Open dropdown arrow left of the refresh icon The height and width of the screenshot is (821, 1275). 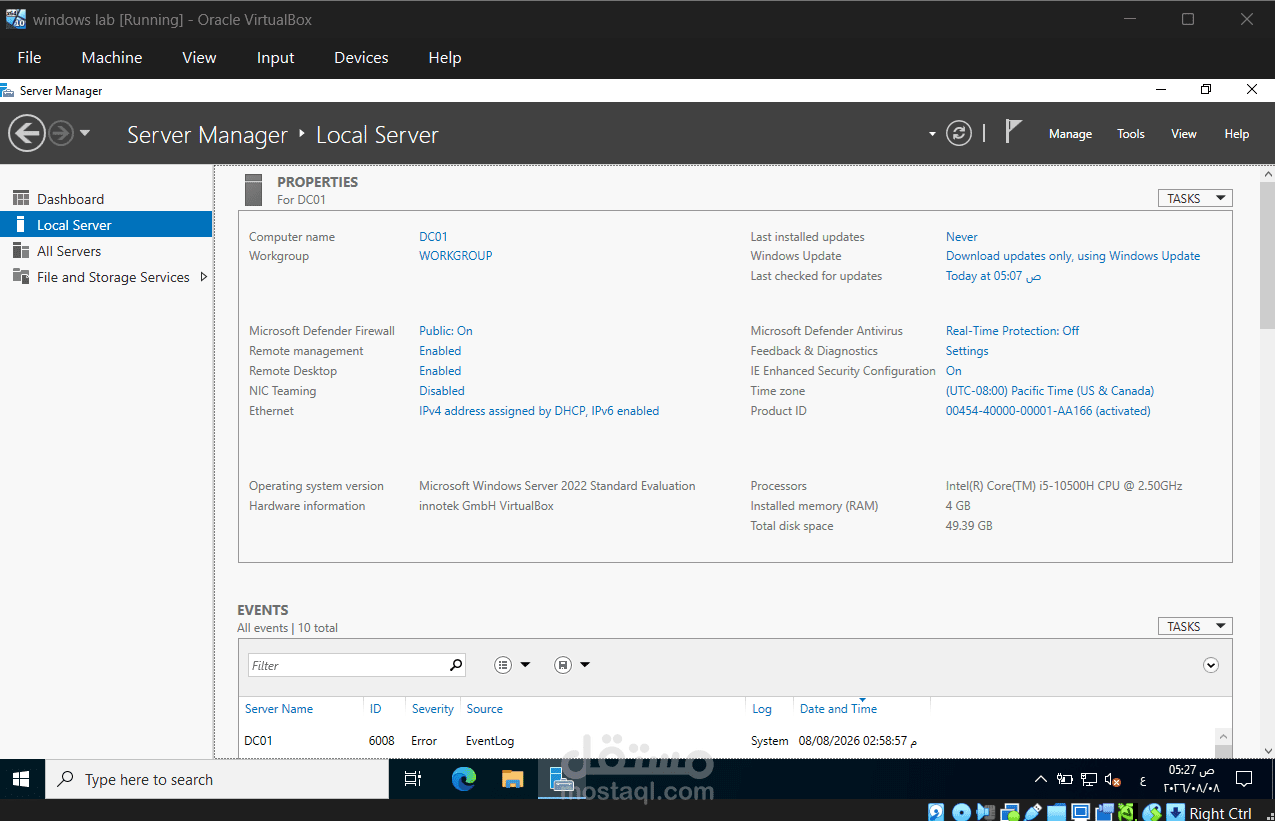point(932,134)
